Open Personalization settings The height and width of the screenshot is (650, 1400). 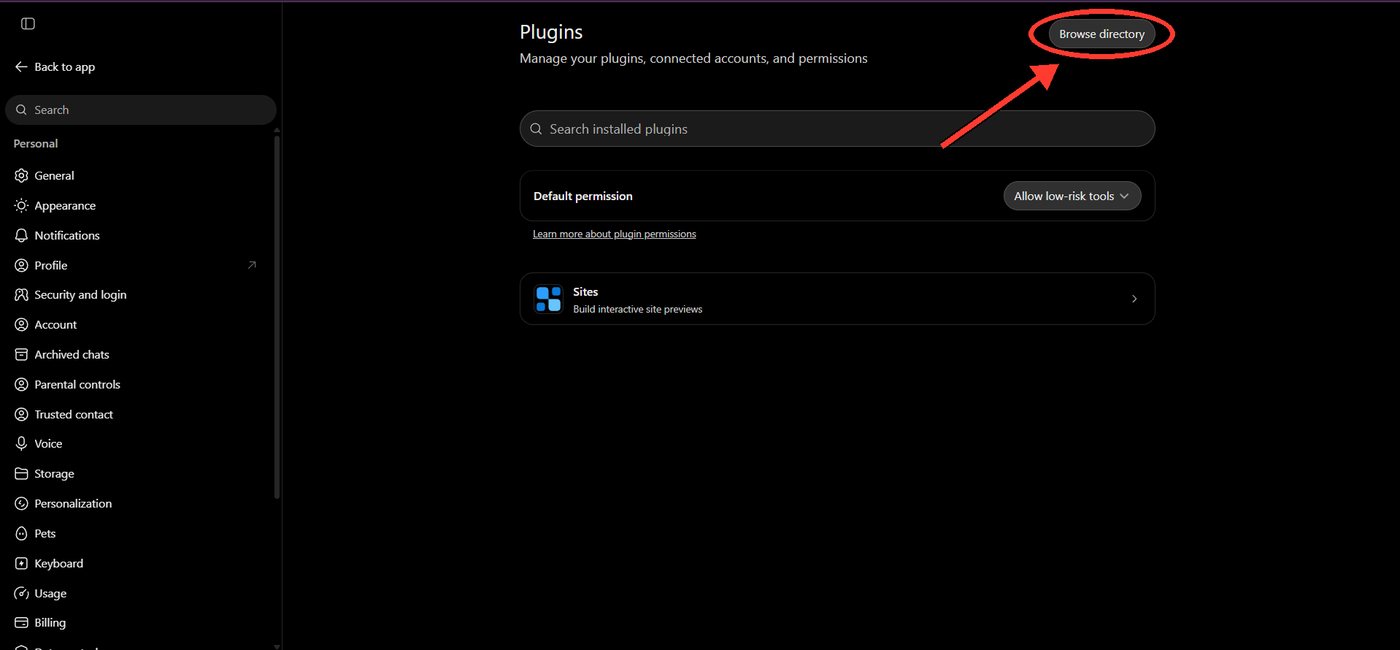click(x=140, y=504)
